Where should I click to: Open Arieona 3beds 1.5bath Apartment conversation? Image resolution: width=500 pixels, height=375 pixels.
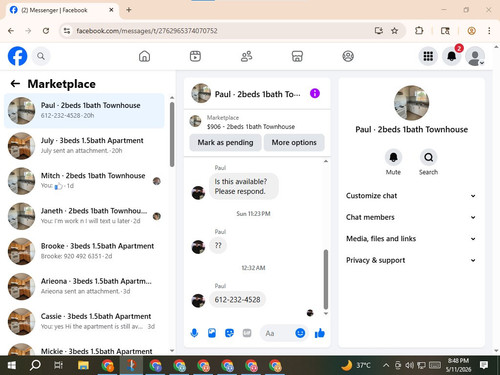(x=84, y=287)
